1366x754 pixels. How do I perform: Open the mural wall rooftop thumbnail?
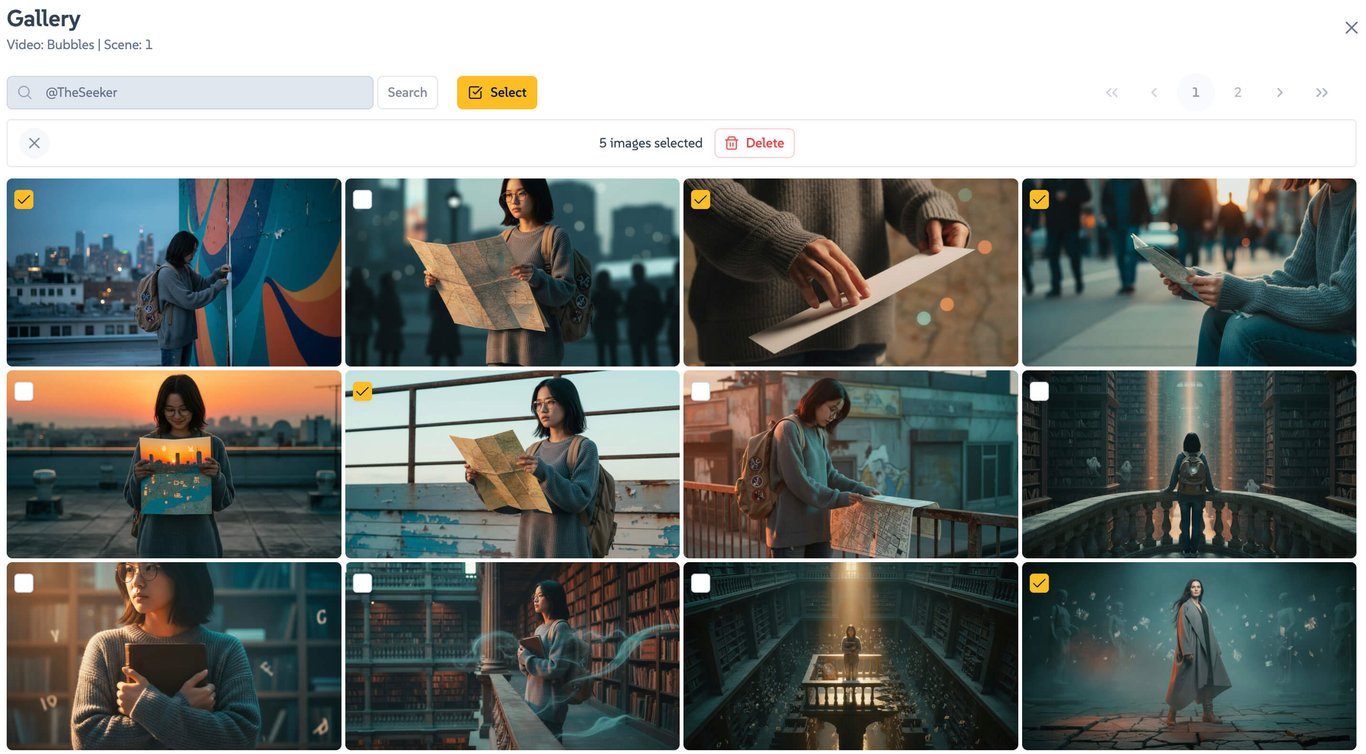pos(174,273)
